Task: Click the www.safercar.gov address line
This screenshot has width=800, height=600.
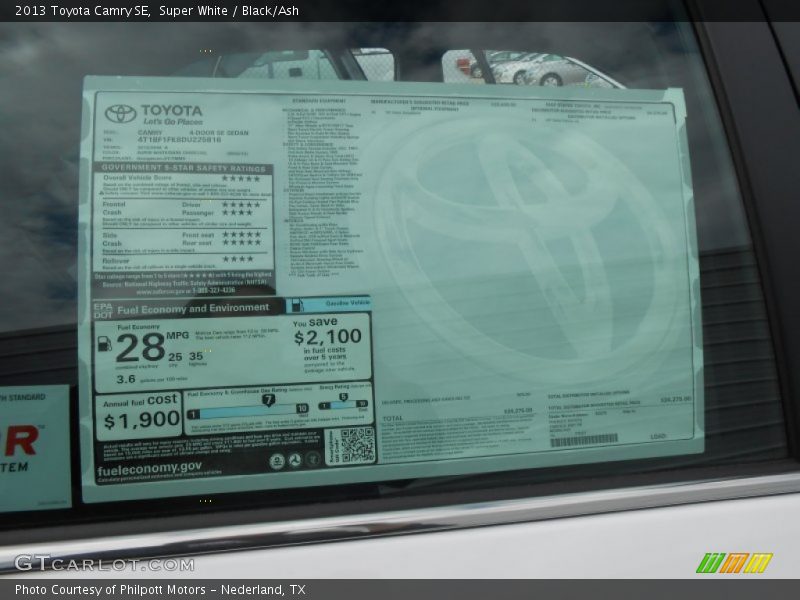Action: pos(186,291)
